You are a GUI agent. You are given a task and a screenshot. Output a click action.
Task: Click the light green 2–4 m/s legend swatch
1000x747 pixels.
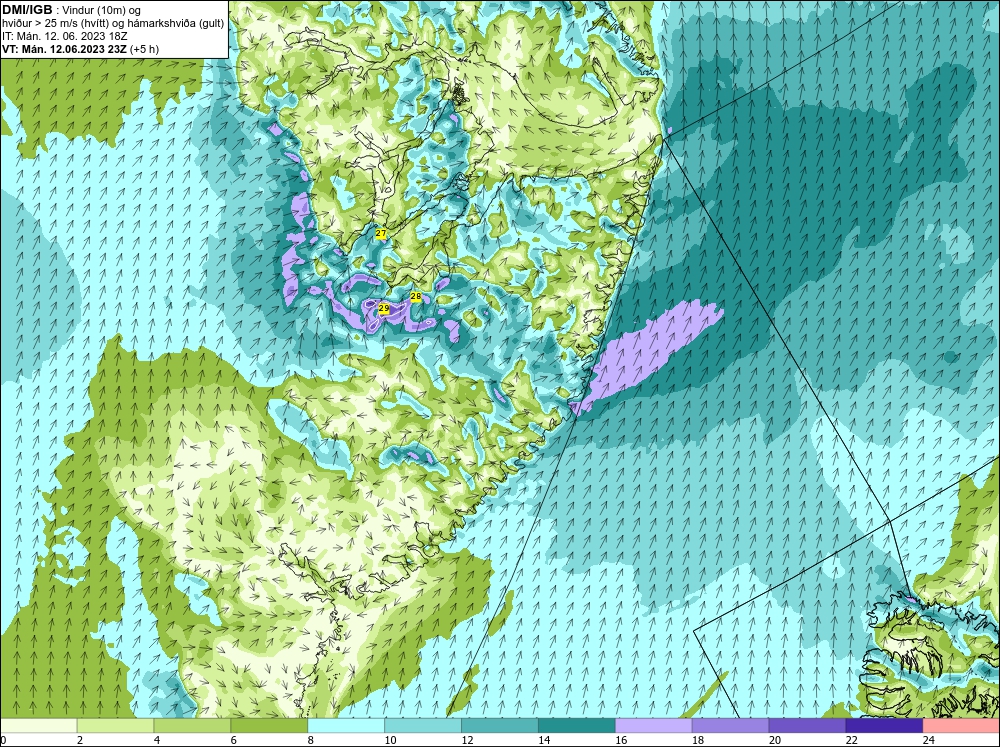tap(115, 726)
